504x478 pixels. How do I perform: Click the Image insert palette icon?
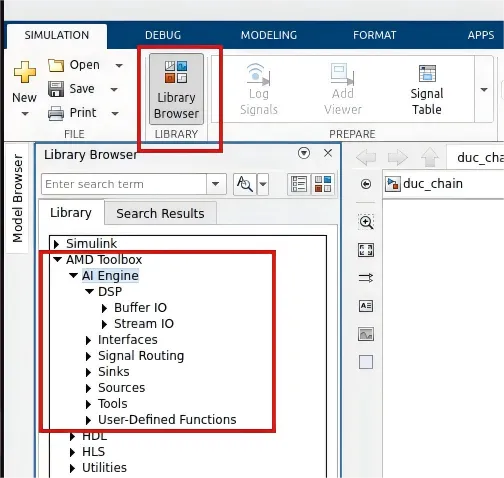366,334
